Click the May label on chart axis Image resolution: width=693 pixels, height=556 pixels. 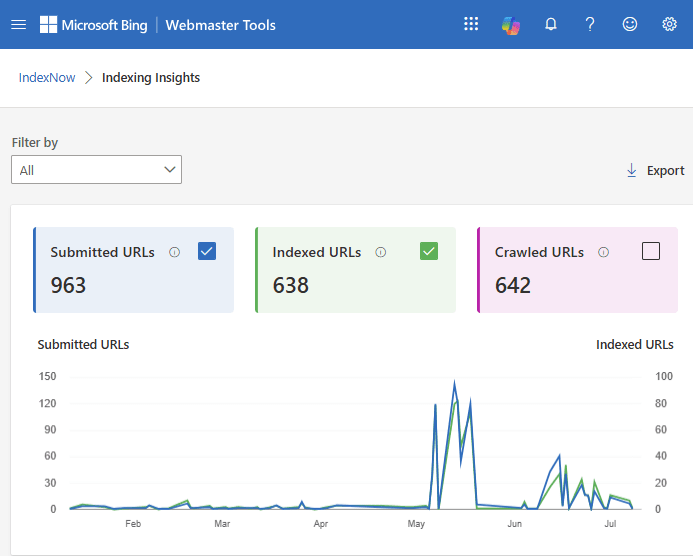(416, 524)
